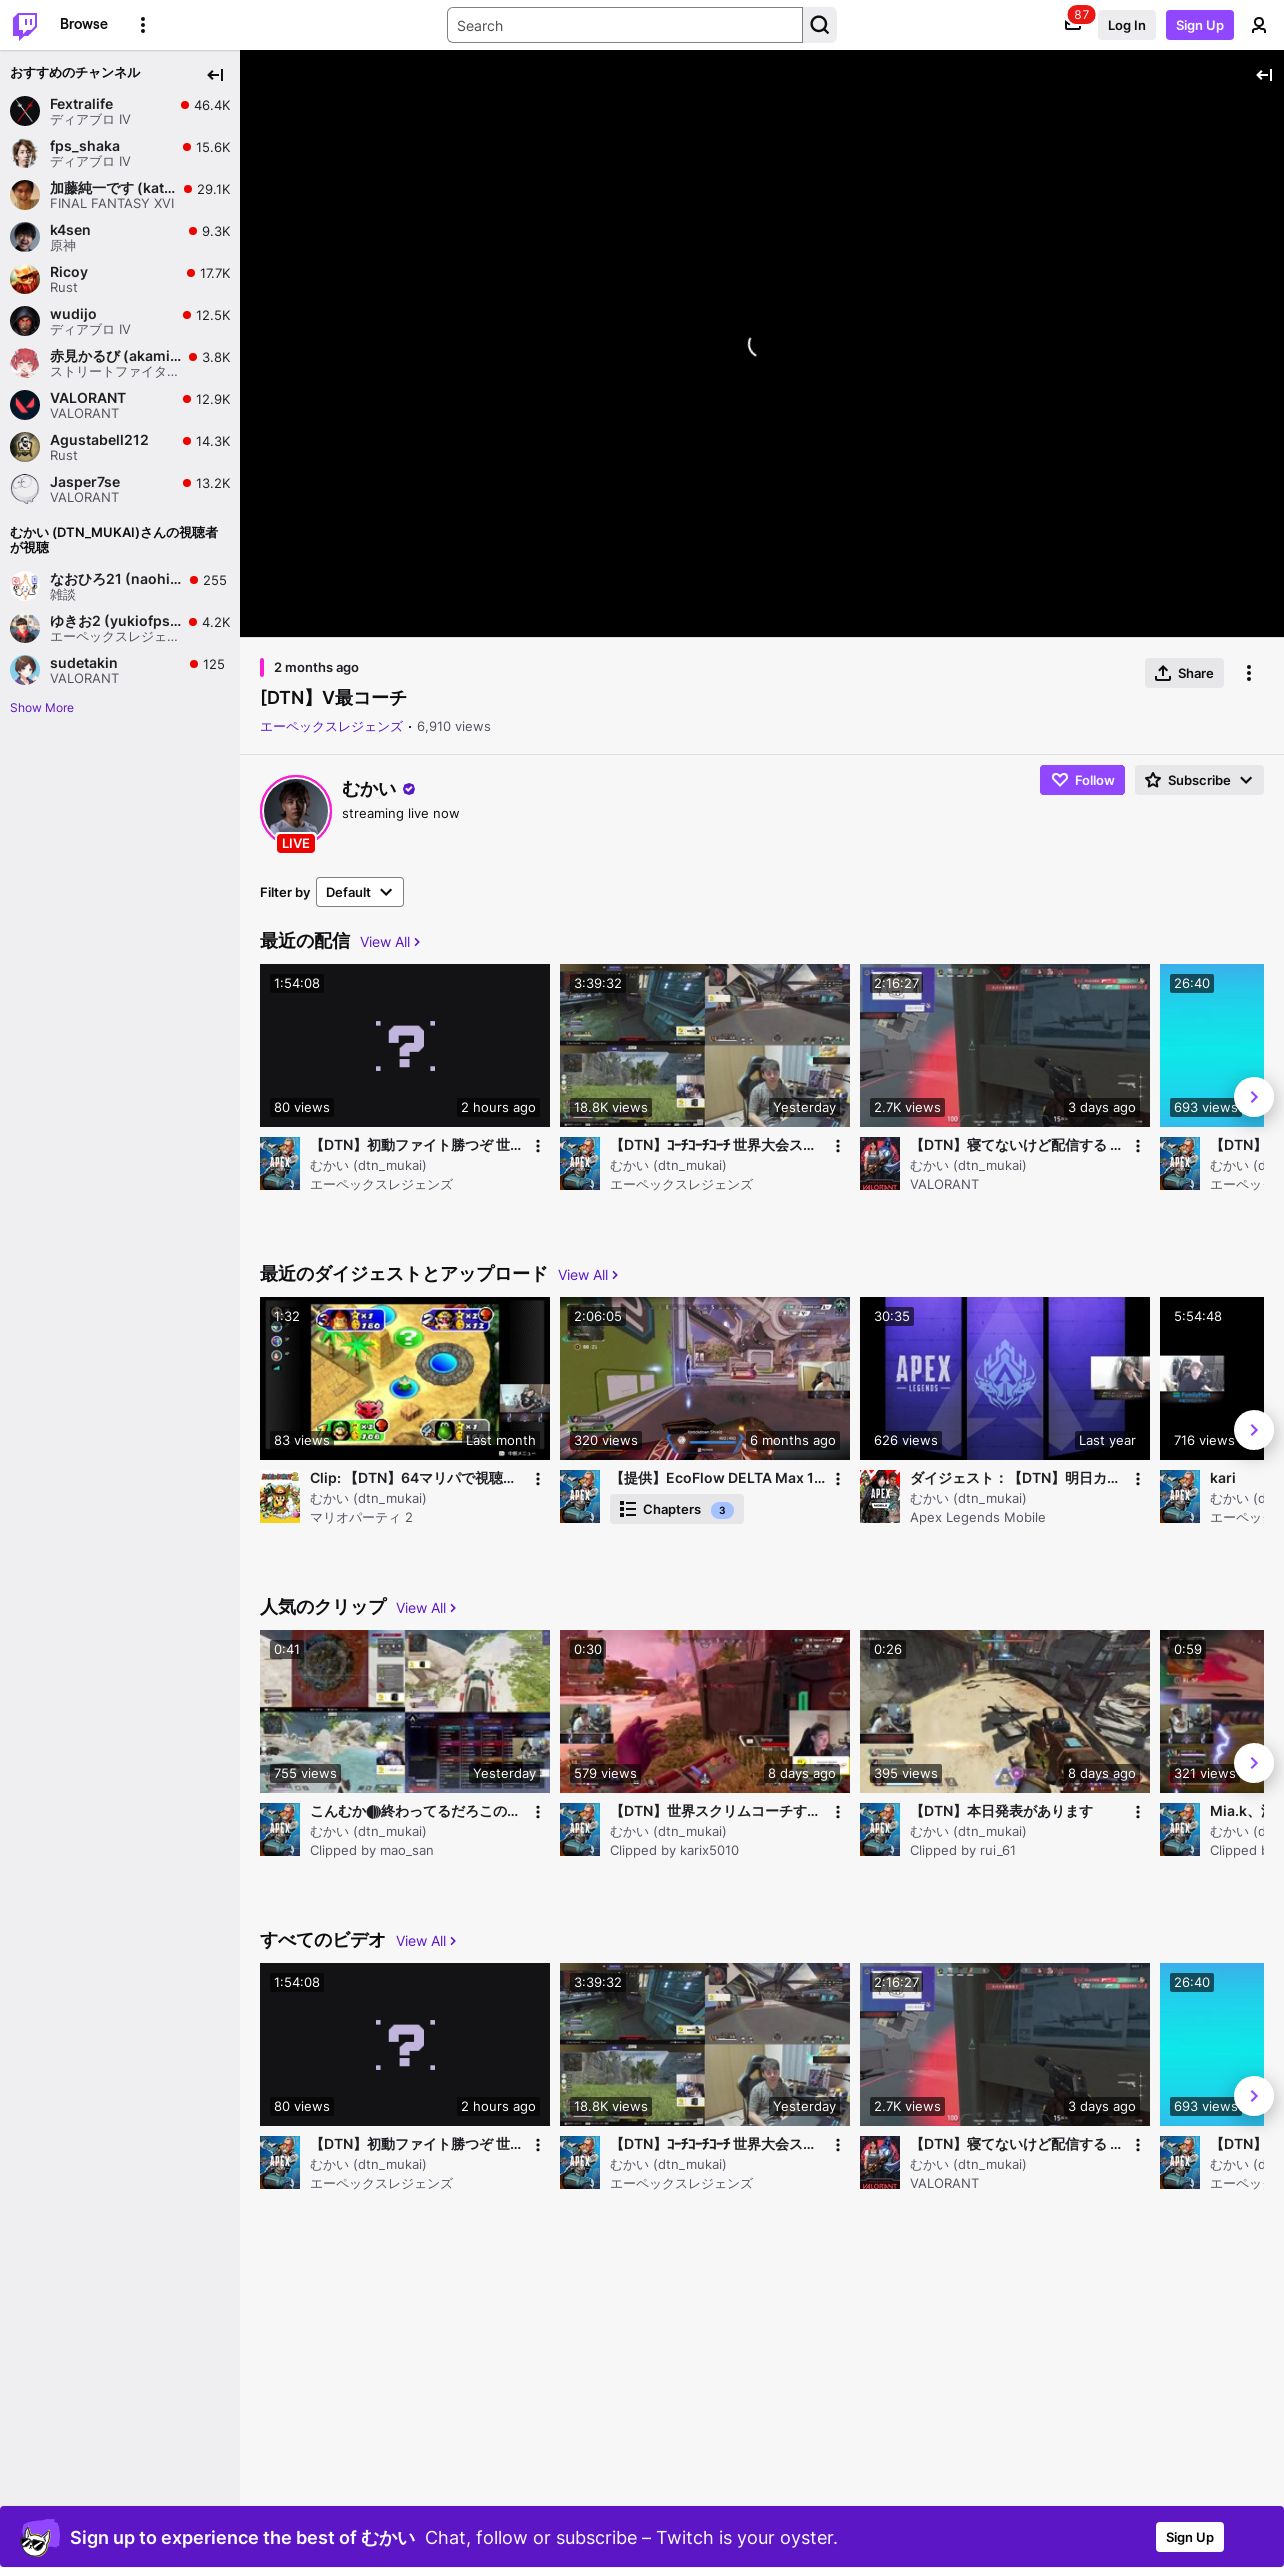Open options for 初動ファイト勝つぞ video in 最近の配信
Image resolution: width=1284 pixels, height=2568 pixels.
[538, 1146]
